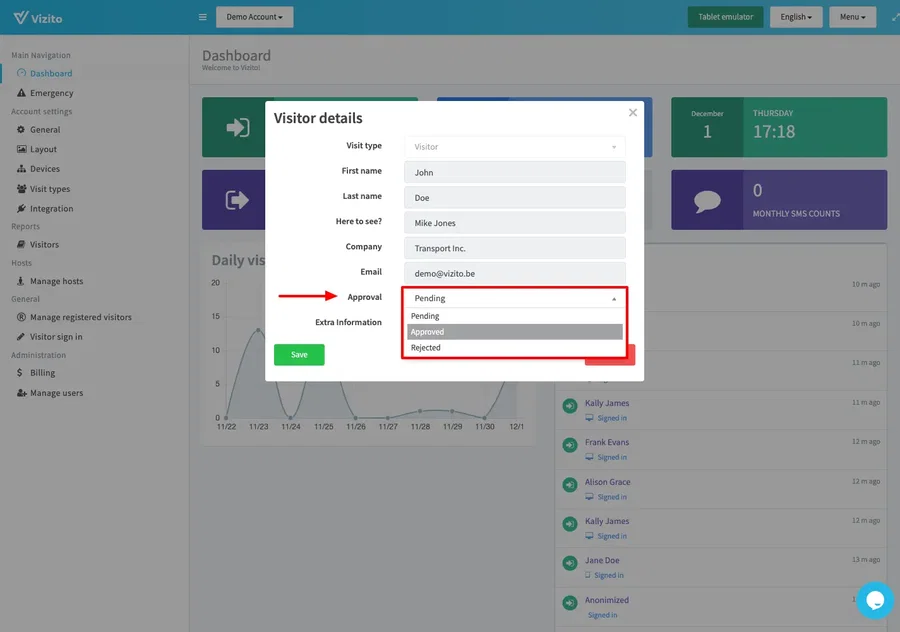Open the Visit type dropdown
Viewport: 900px width, 632px height.
pyautogui.click(x=514, y=147)
